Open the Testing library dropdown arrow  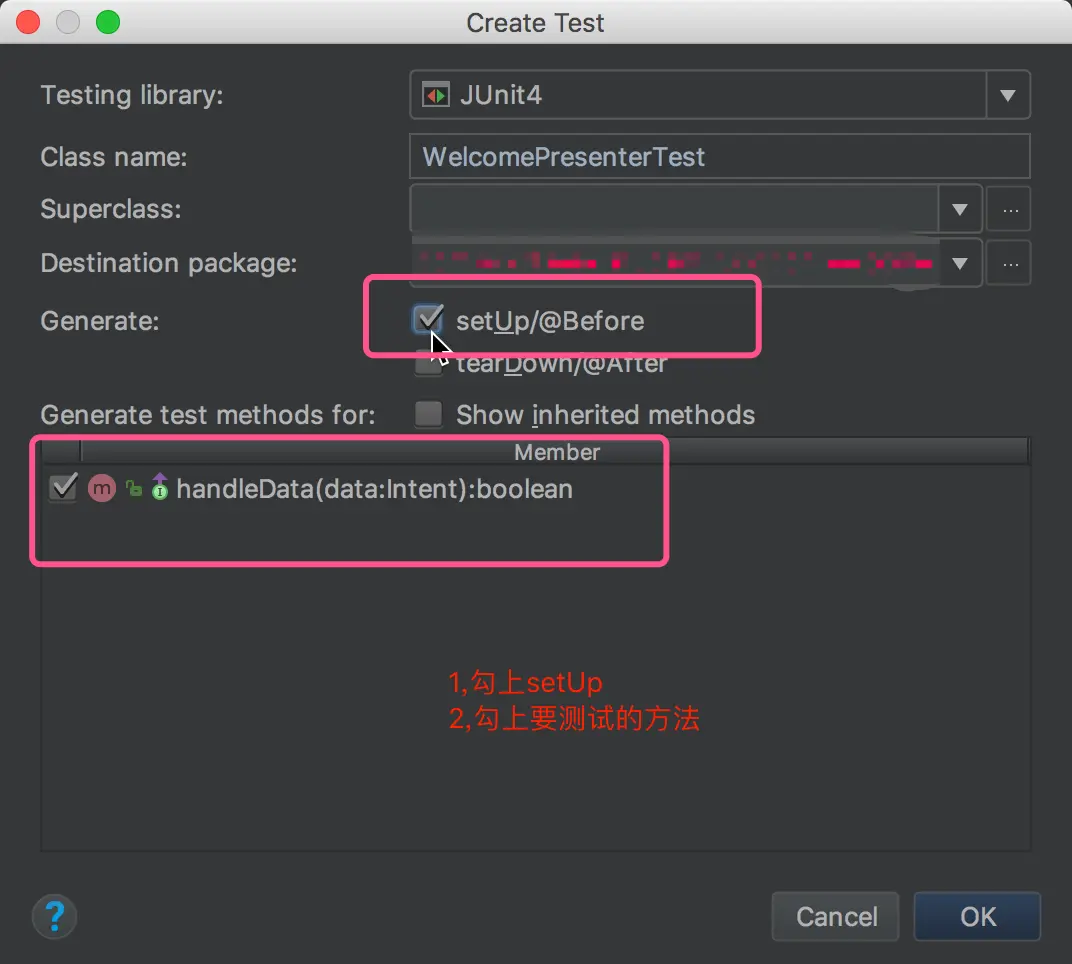[1007, 94]
